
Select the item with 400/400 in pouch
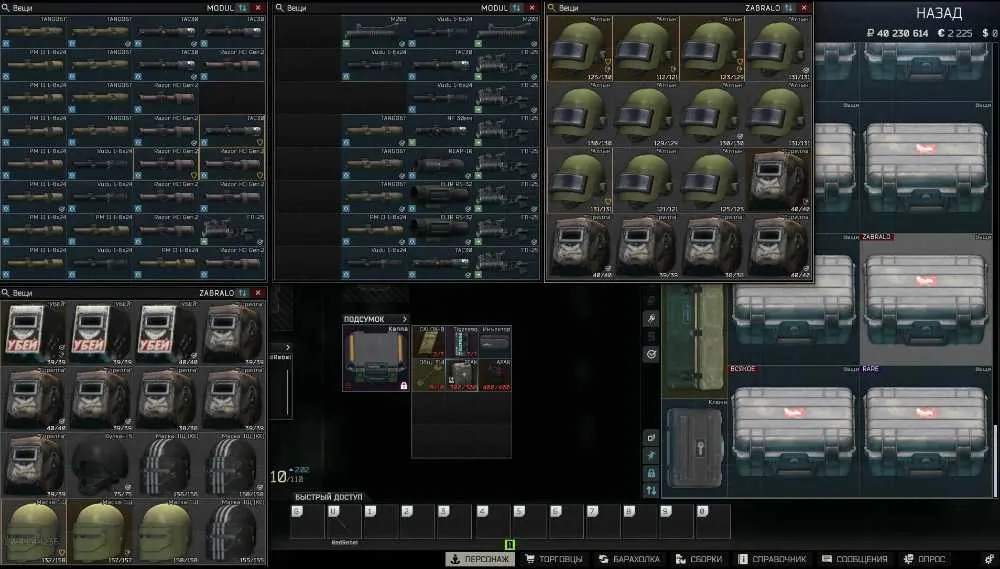click(x=495, y=374)
